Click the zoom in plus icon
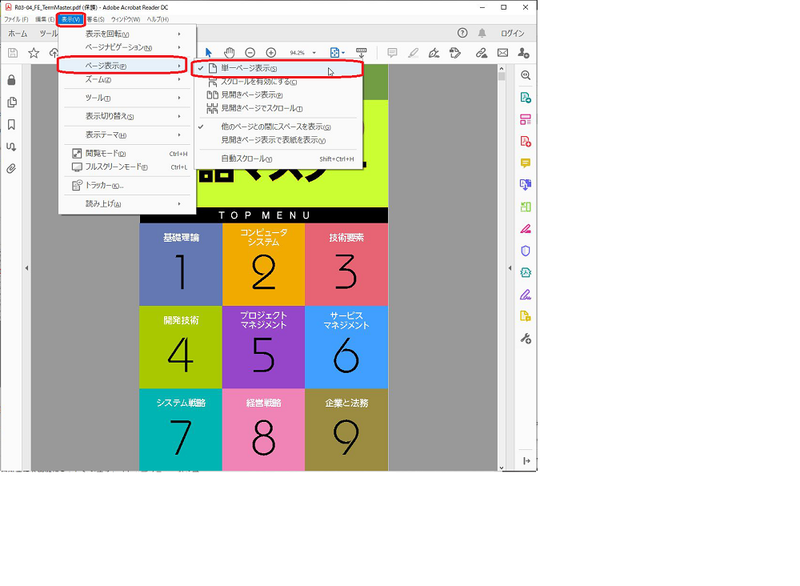The height and width of the screenshot is (586, 800). click(x=271, y=53)
